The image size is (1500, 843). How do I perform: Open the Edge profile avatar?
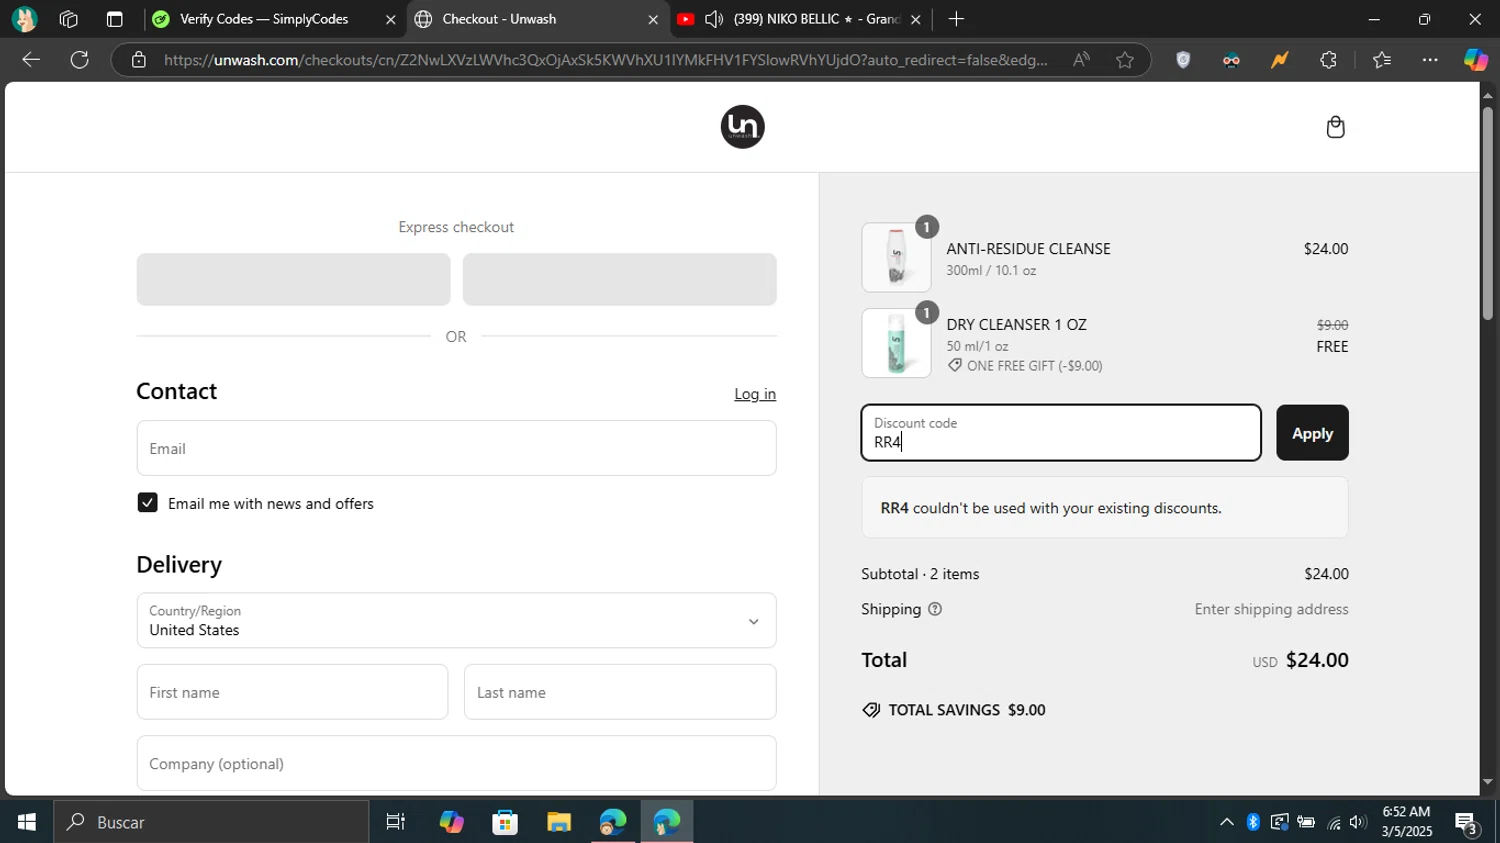coord(23,19)
